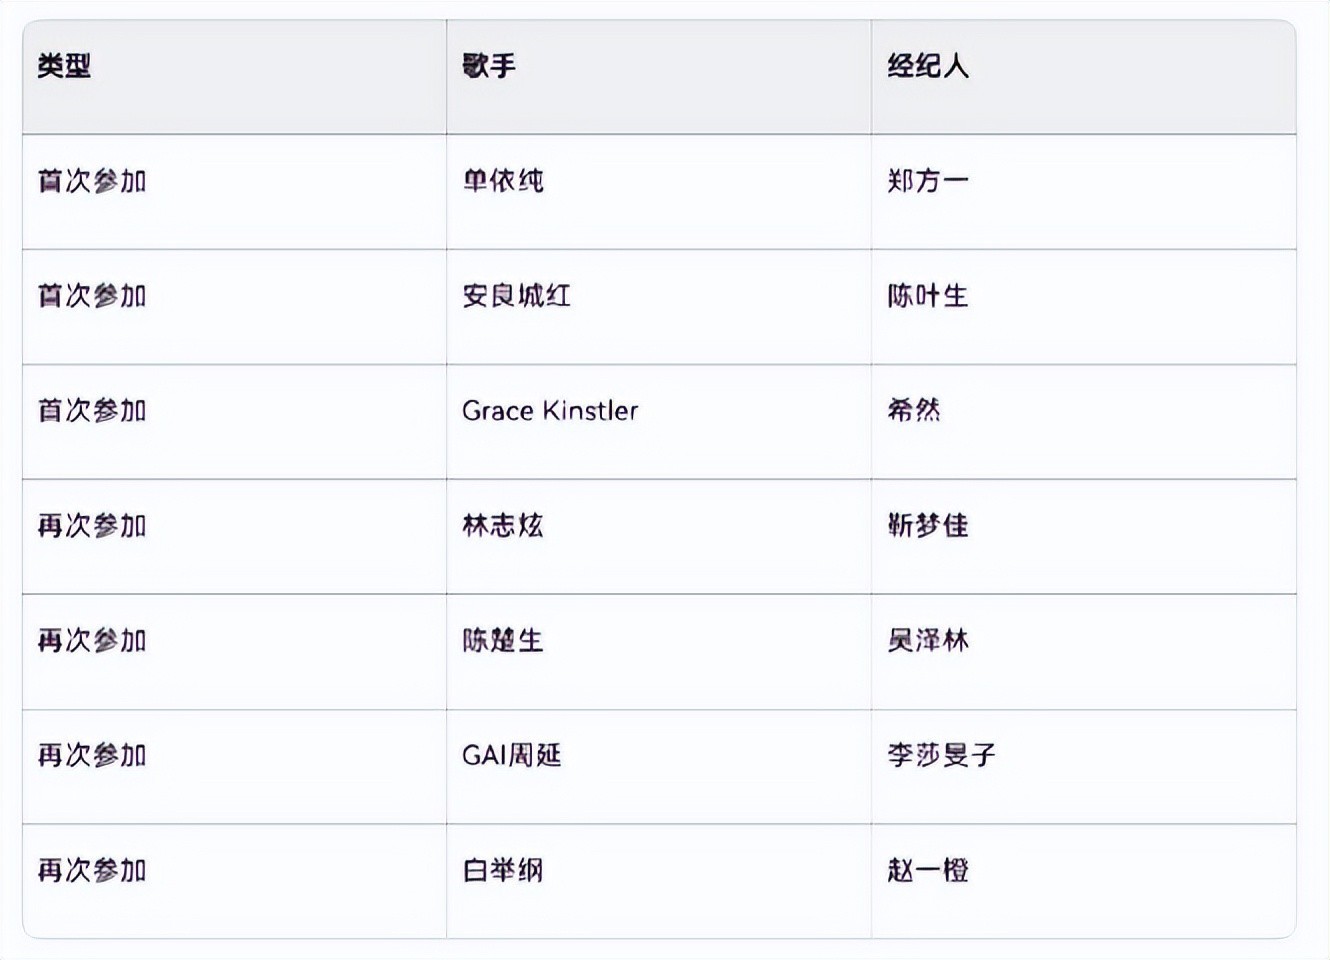Viewport: 1330px width, 960px height.
Task: Click 首次参加 in the 单依纯 row
Action: [x=92, y=181]
